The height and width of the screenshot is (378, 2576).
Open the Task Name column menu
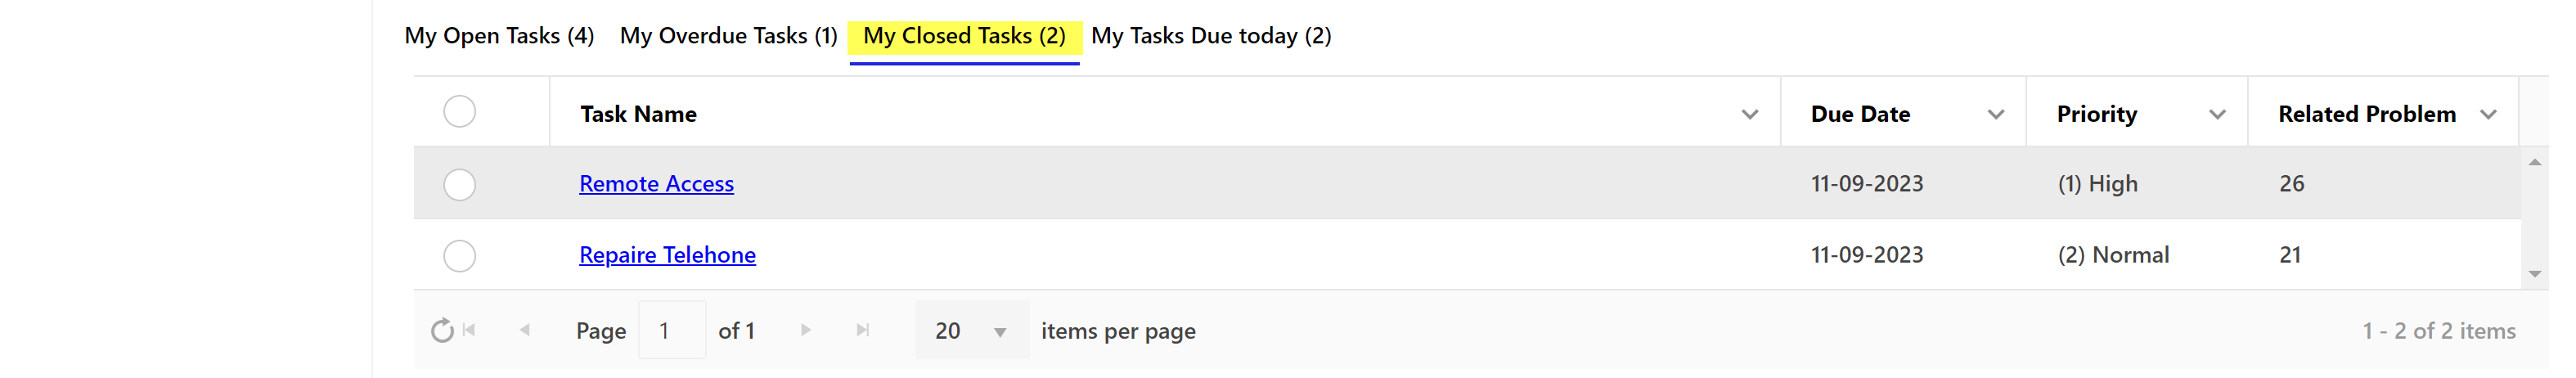pos(1749,115)
